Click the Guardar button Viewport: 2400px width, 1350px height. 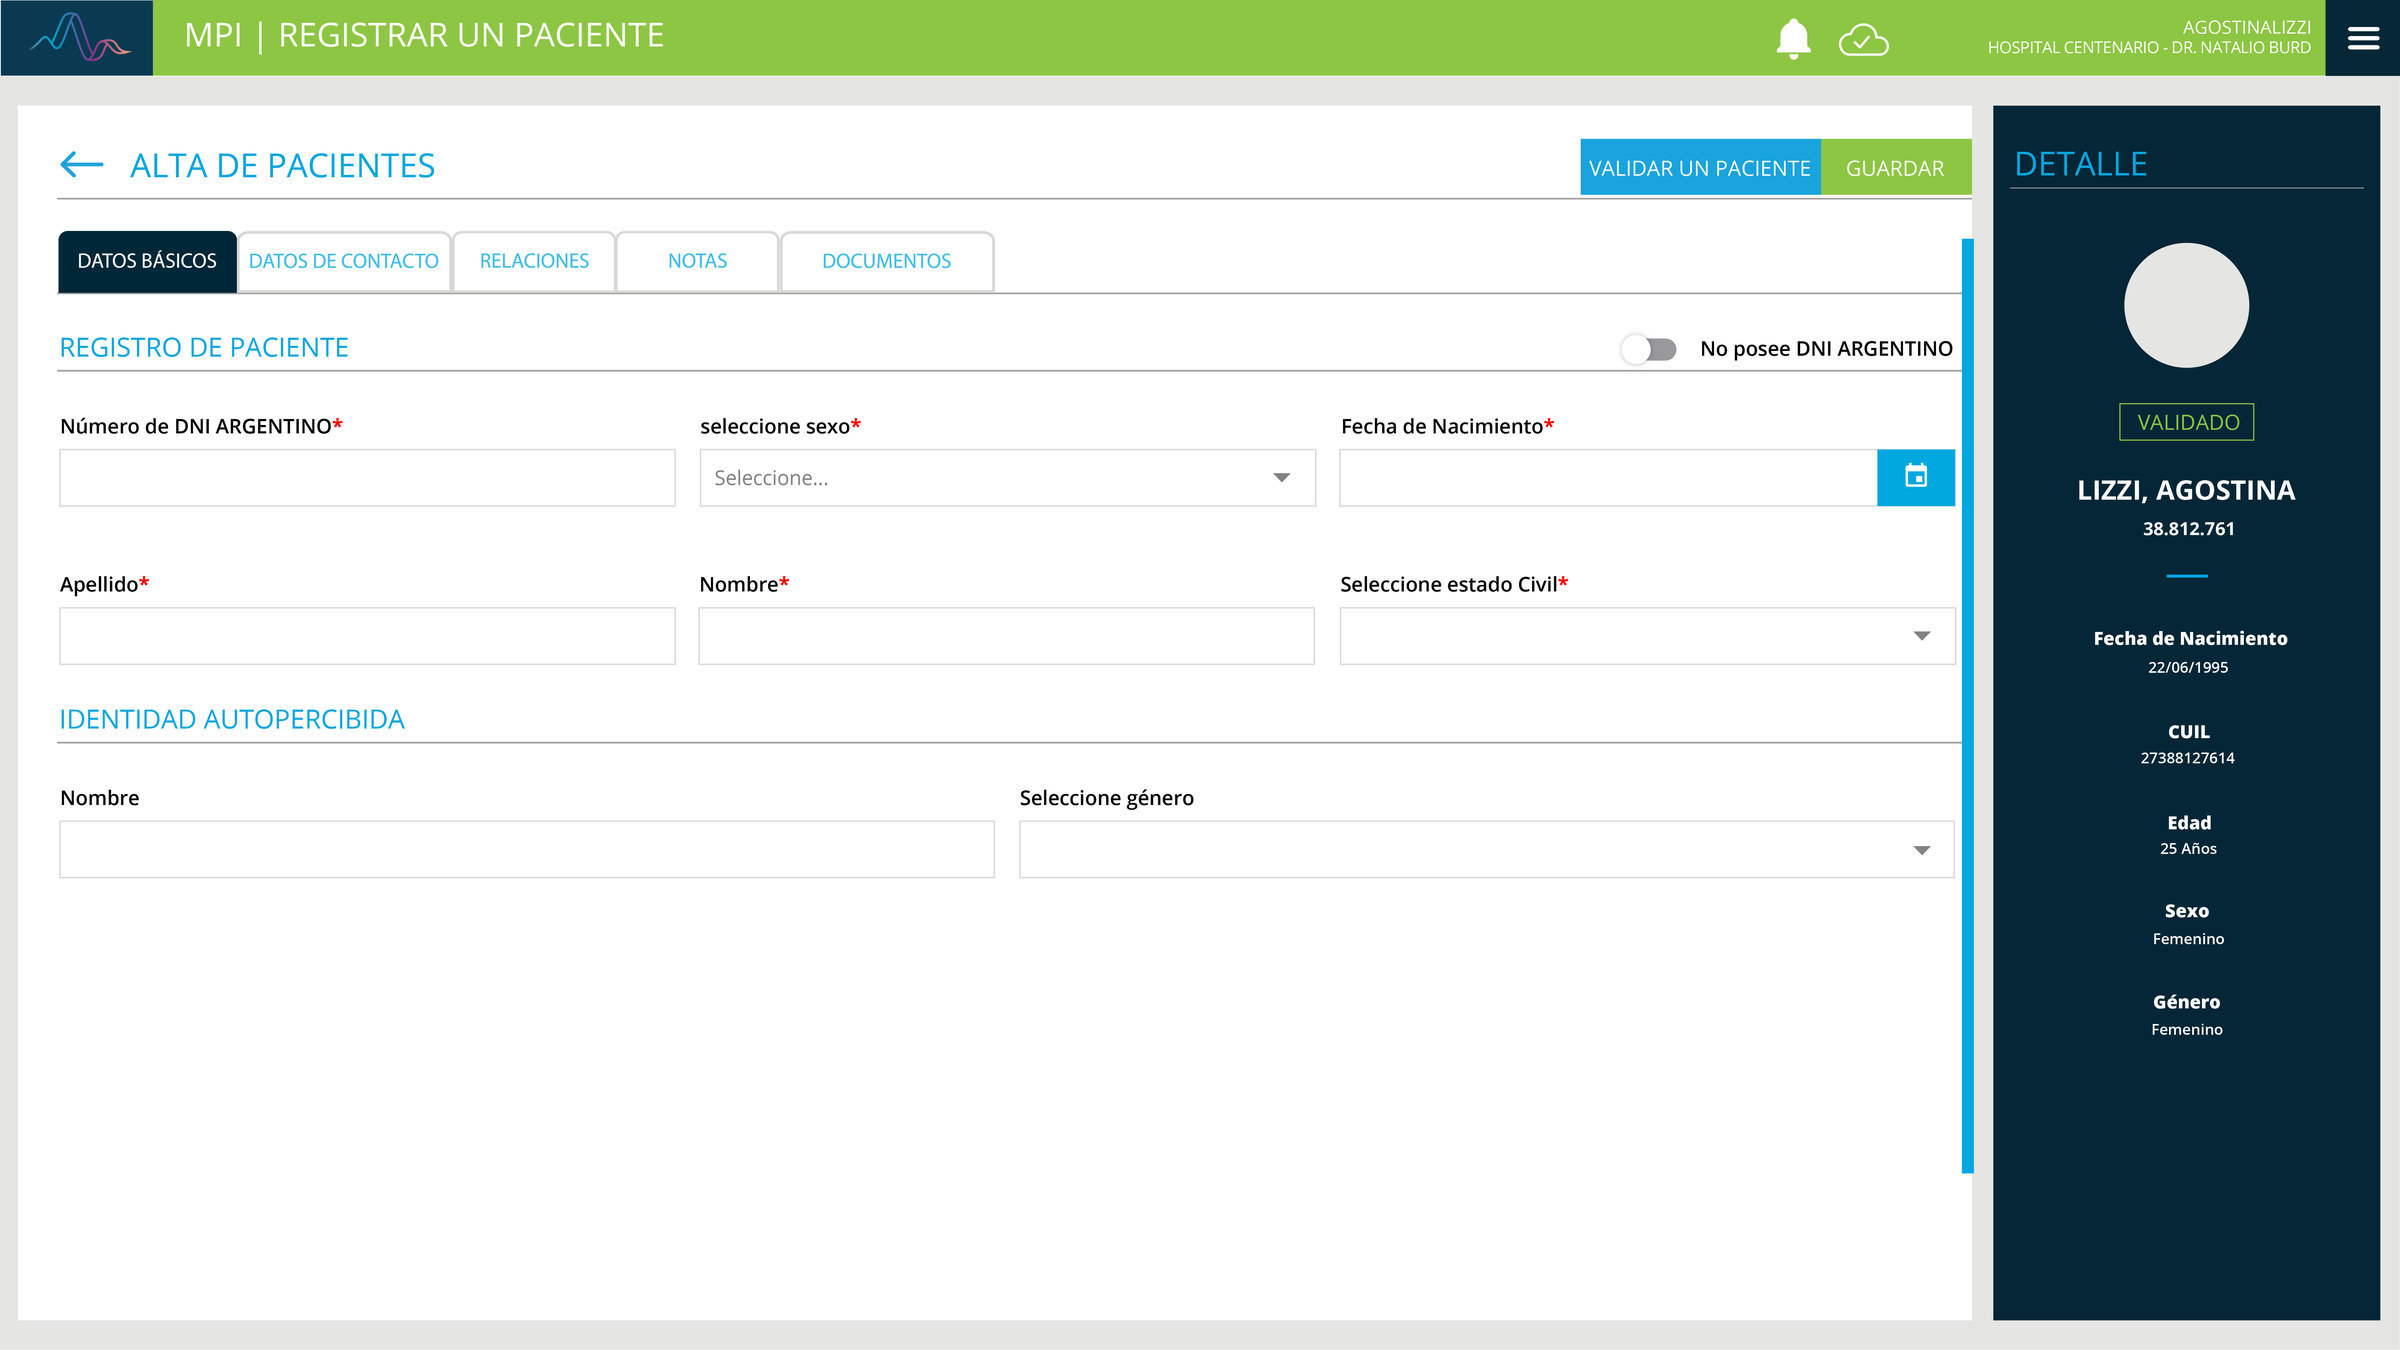click(1894, 168)
